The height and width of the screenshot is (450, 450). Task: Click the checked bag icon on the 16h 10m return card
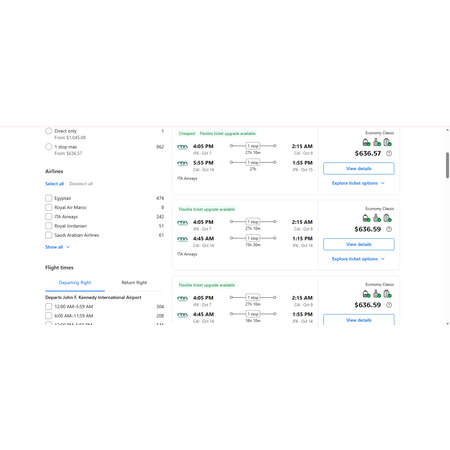pos(387,294)
